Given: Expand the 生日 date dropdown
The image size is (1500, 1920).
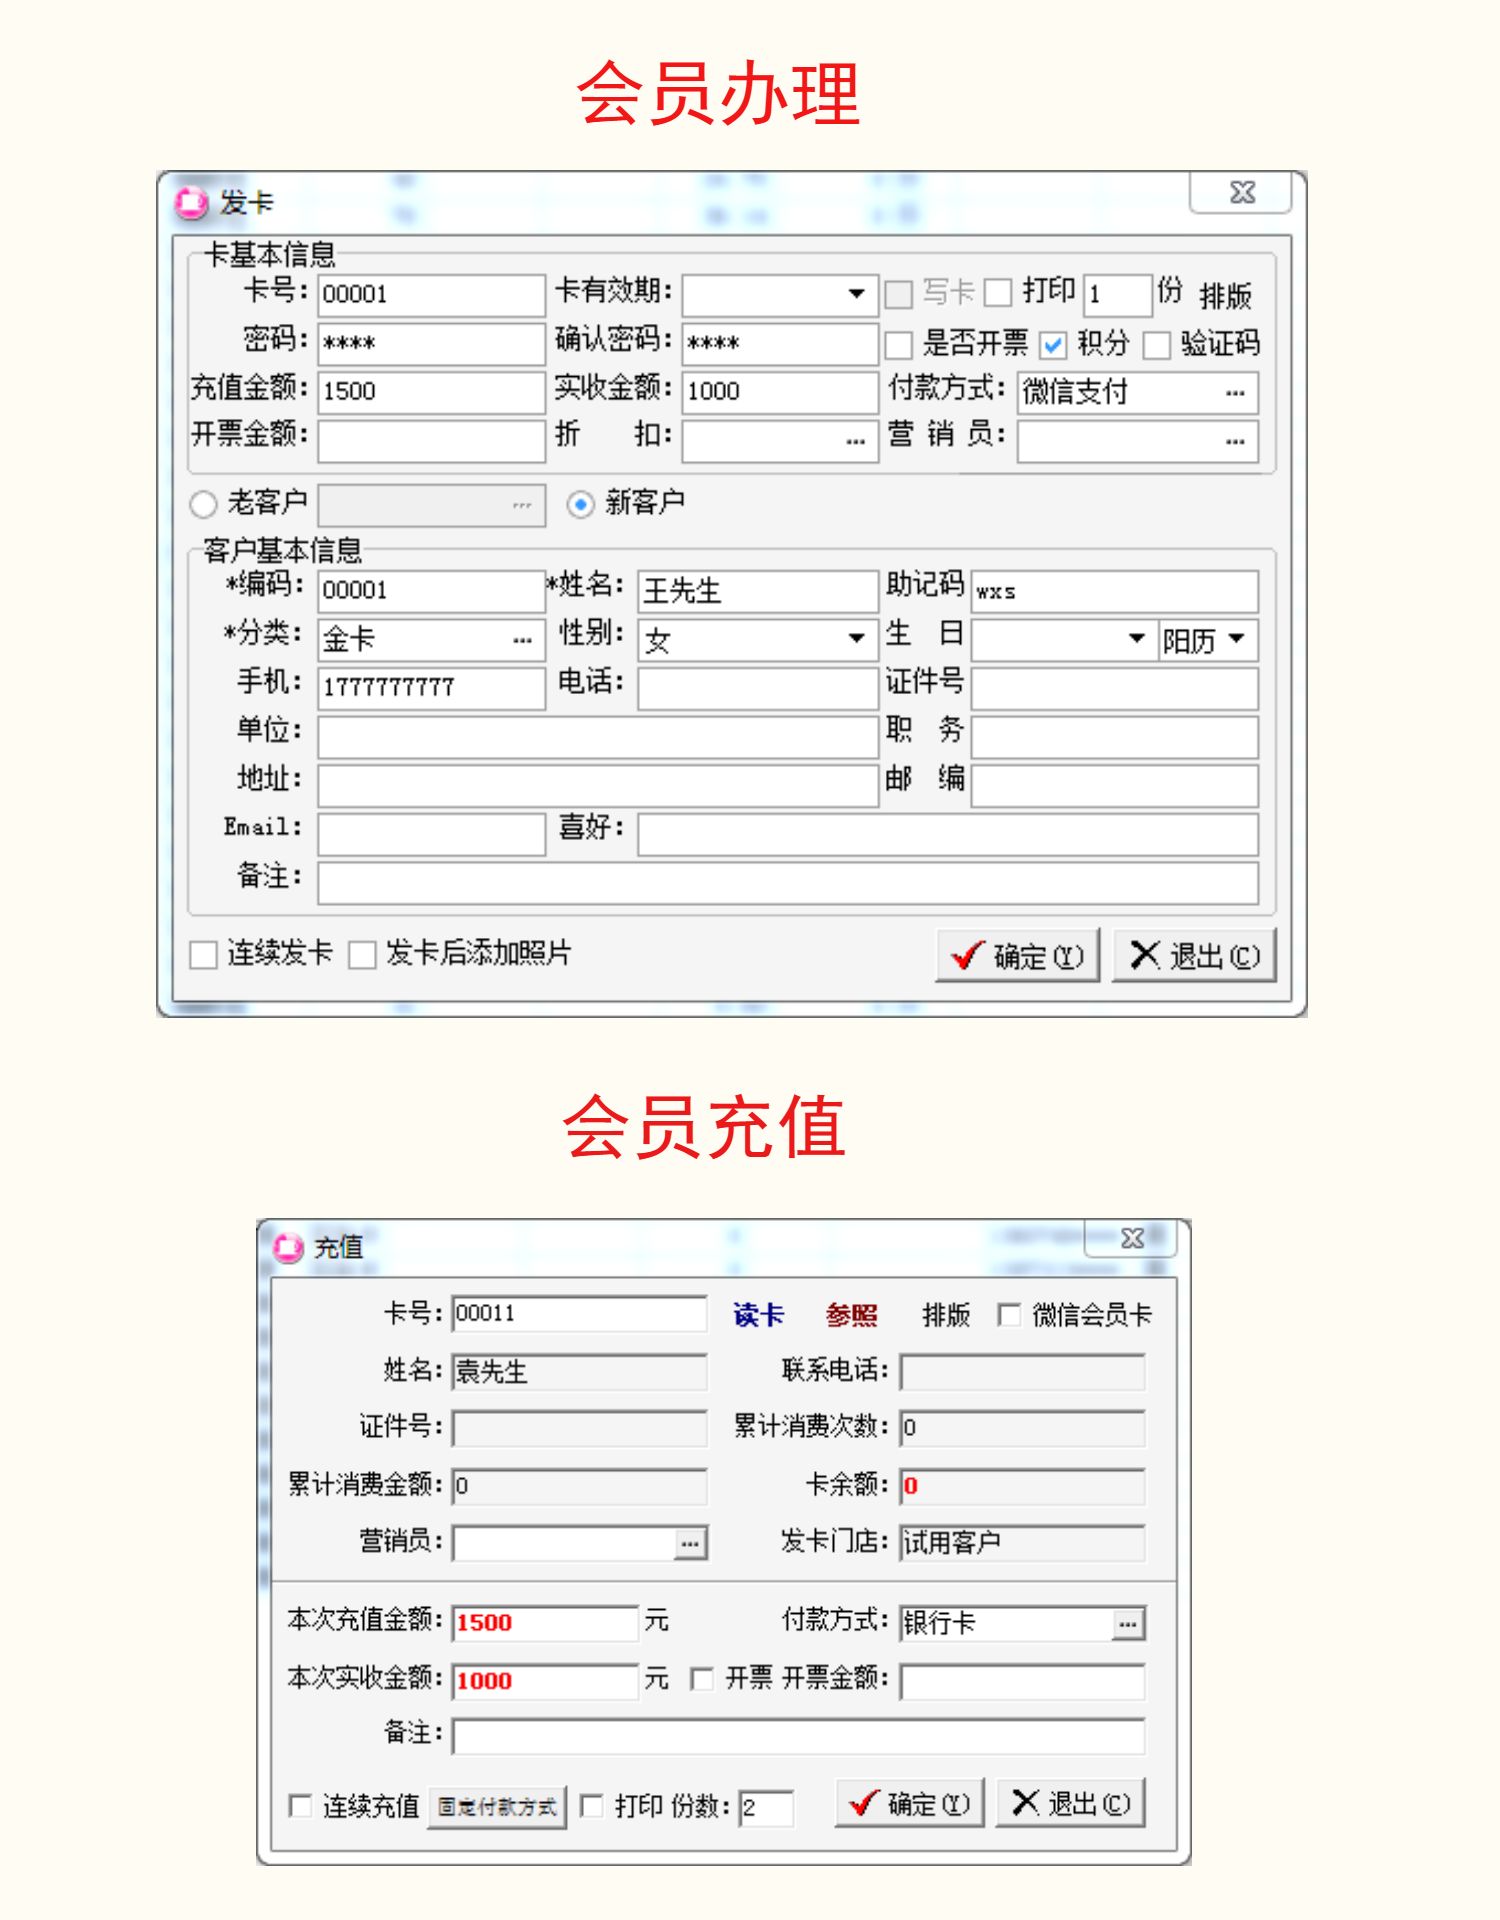Looking at the screenshot, I should [1136, 638].
